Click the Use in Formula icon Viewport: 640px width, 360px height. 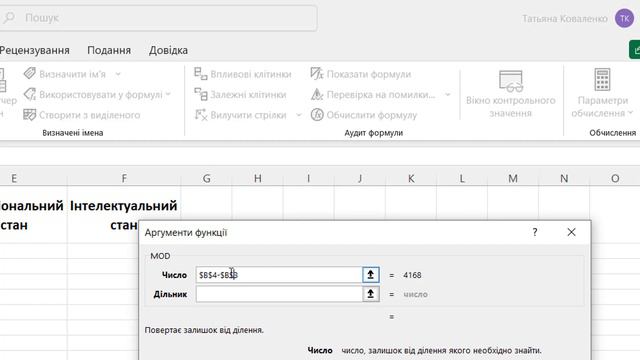click(29, 94)
